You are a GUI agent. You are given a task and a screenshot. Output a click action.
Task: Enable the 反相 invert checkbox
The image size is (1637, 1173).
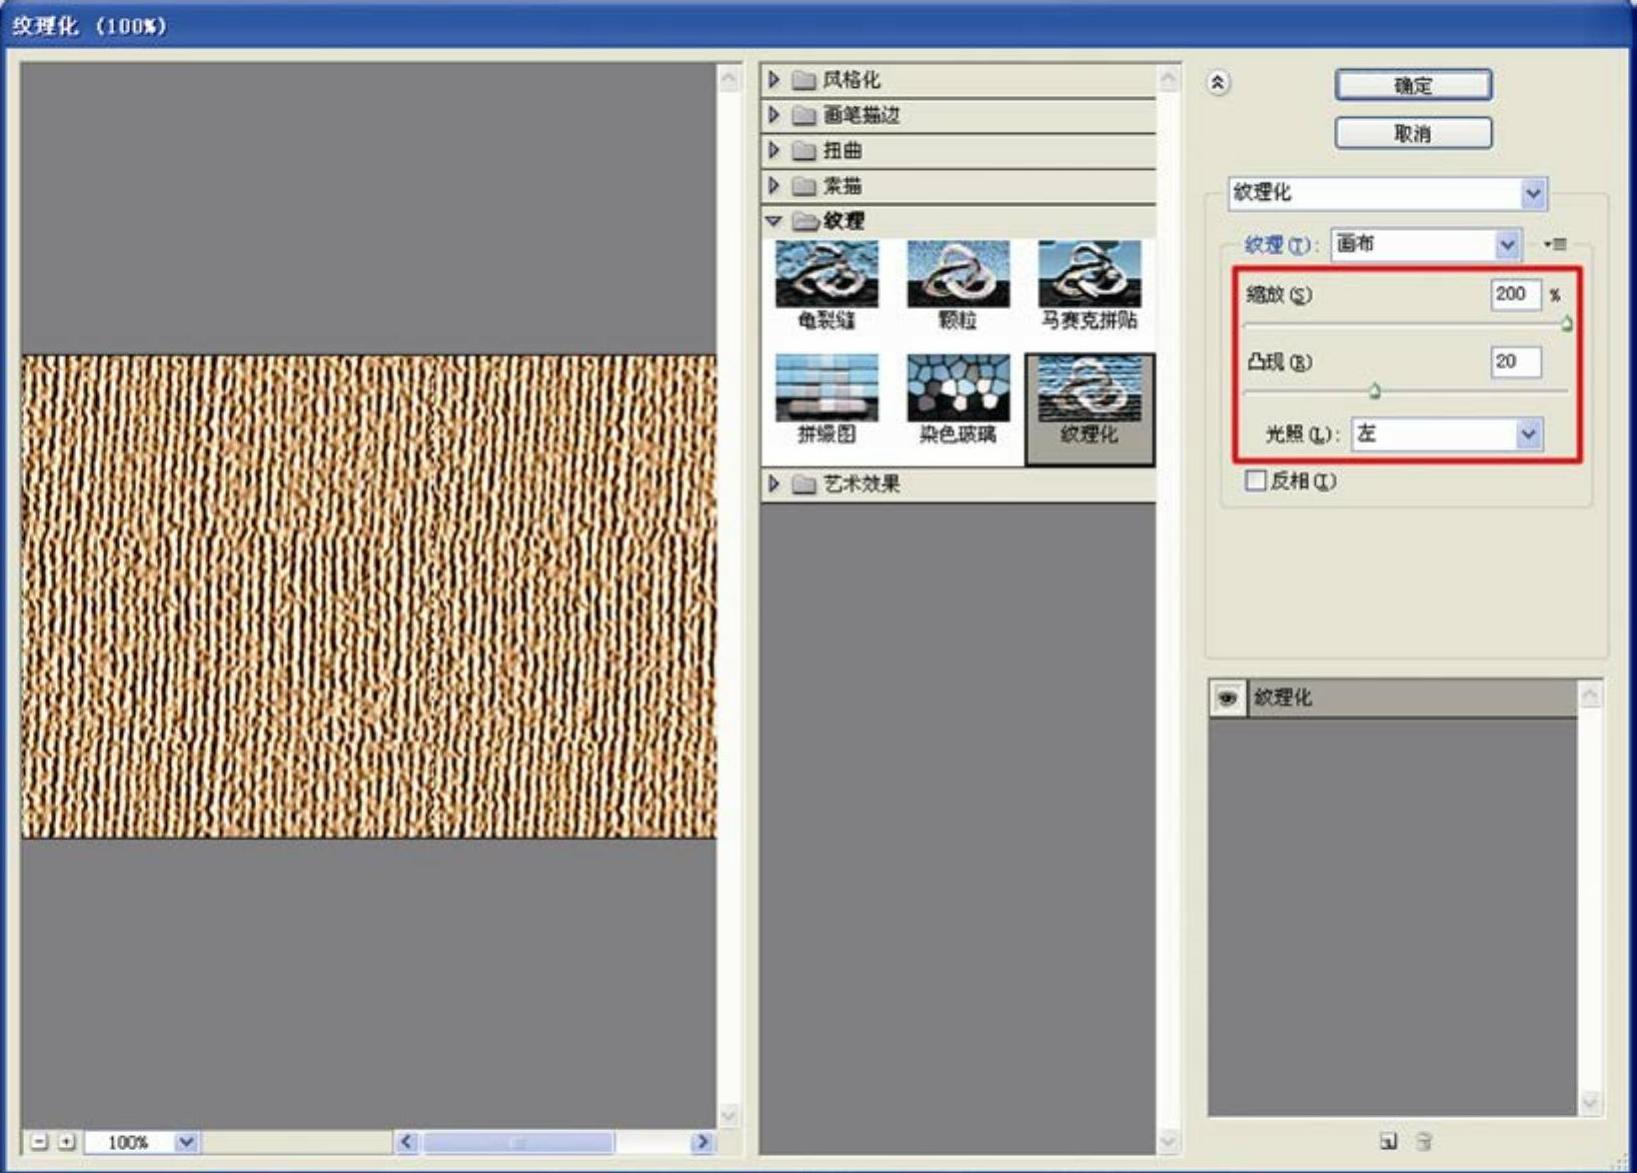pyautogui.click(x=1256, y=481)
